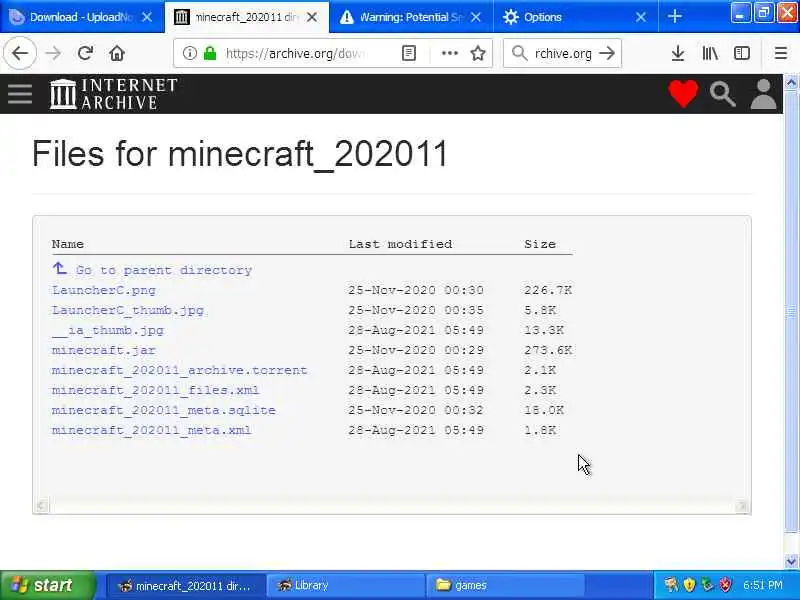This screenshot has height=600, width=800.
Task: Close the Download - UploadNow tab
Action: click(x=147, y=17)
